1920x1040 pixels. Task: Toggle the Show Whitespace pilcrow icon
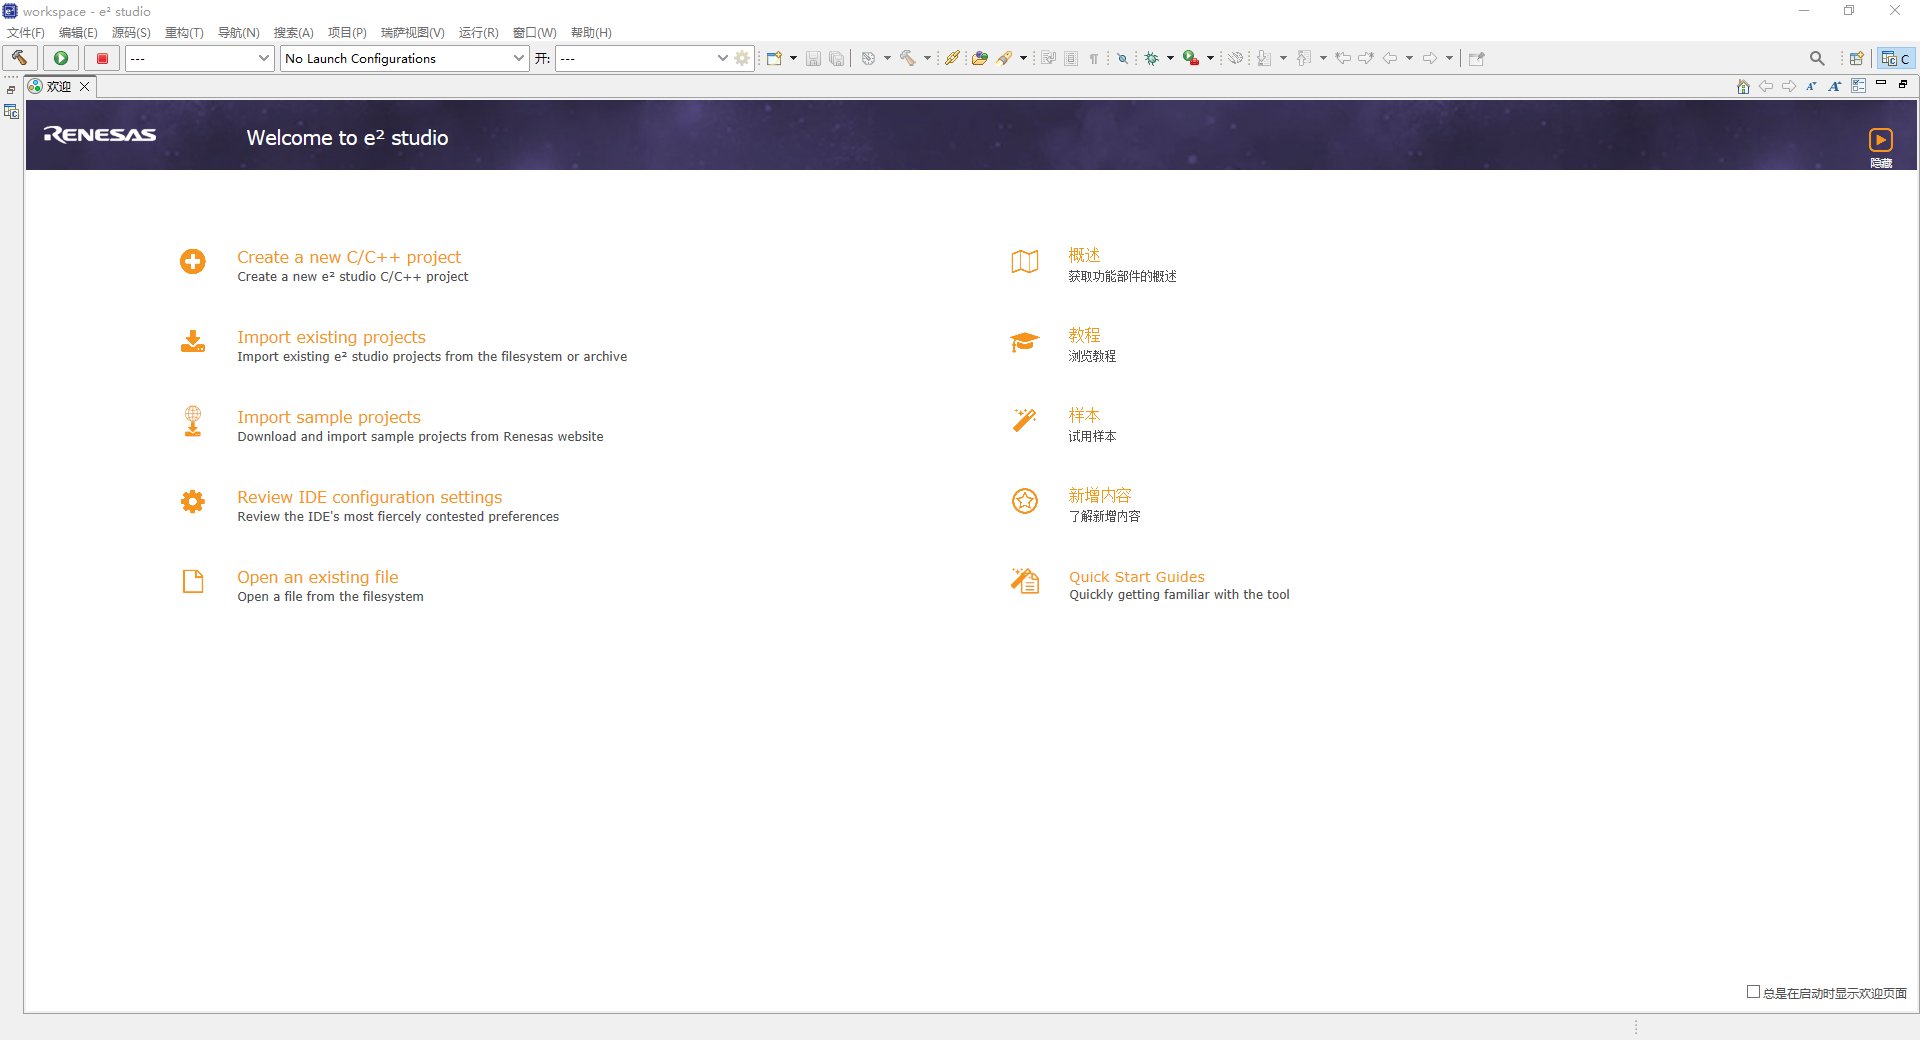[x=1094, y=58]
